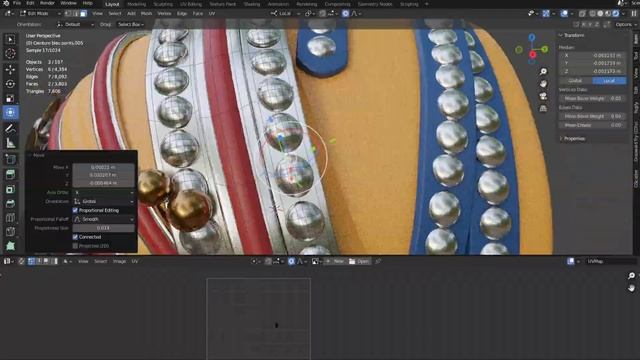Select the Move tool in left toolbar

click(x=10, y=69)
